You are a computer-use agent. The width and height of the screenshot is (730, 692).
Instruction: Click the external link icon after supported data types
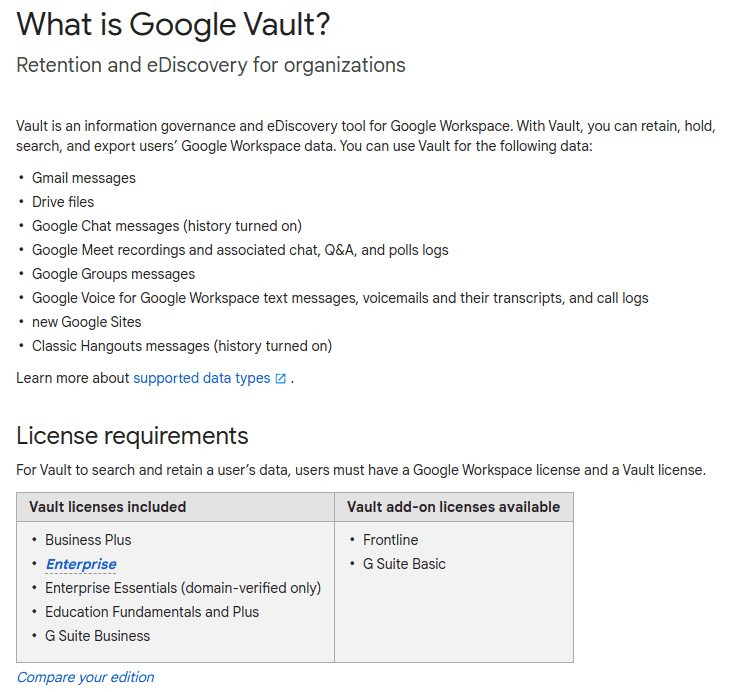tap(281, 379)
